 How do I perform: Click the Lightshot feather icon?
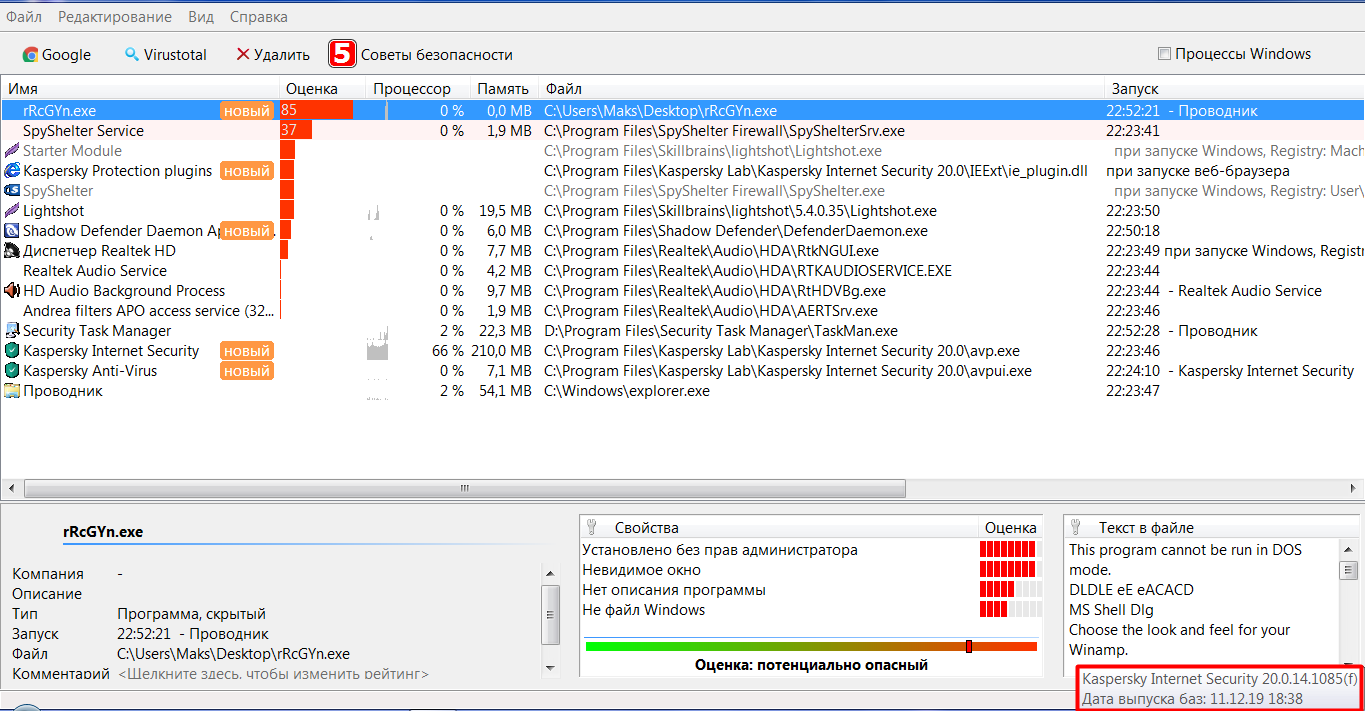coord(12,211)
